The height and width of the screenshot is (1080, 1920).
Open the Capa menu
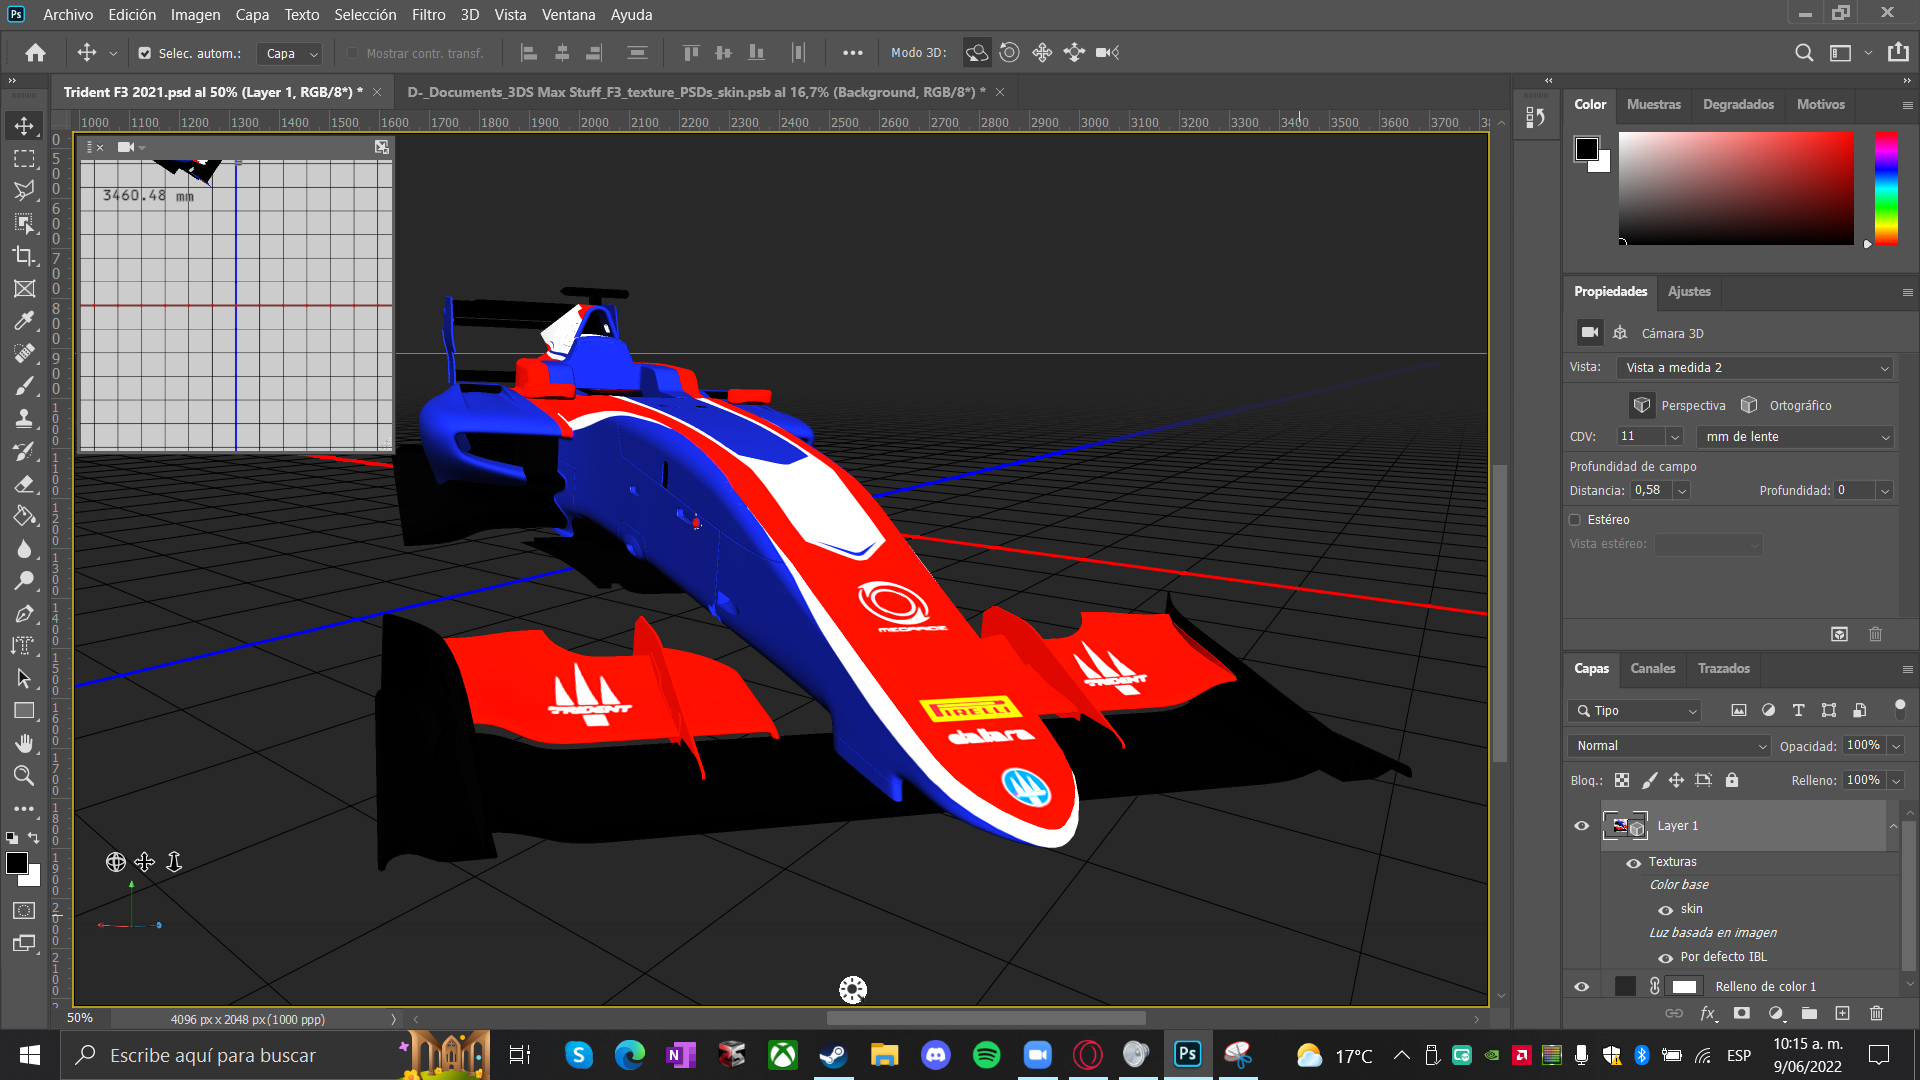(252, 15)
